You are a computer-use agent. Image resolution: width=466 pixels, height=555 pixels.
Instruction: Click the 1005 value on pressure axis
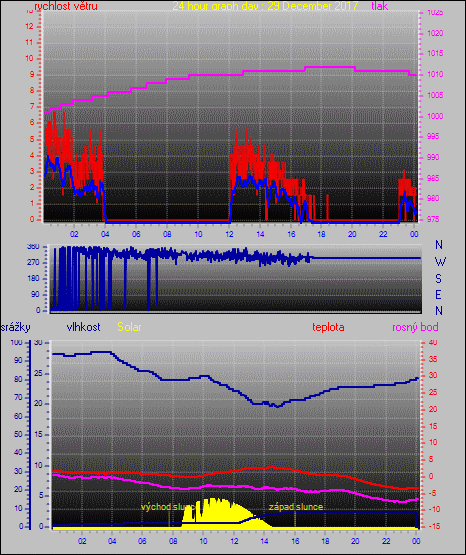(435, 95)
